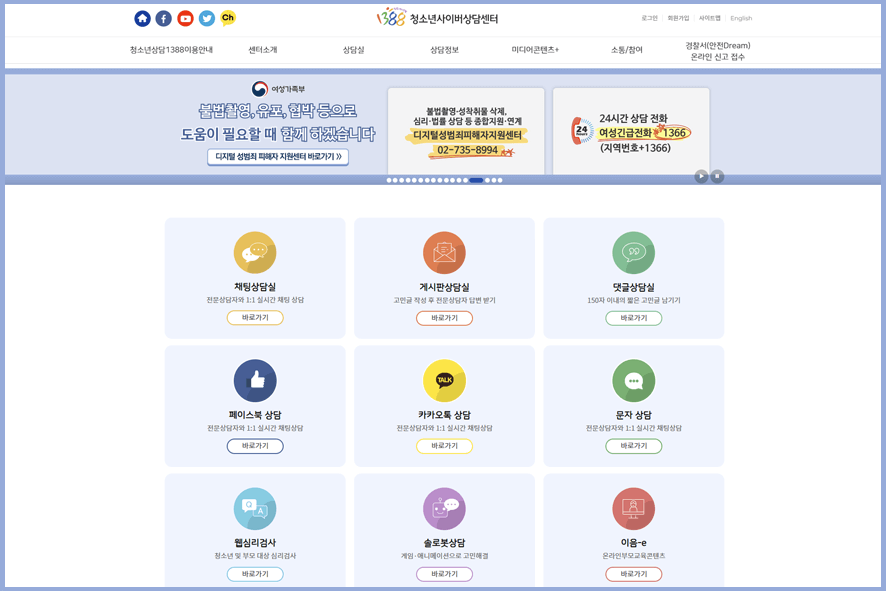Click the 24-hour phone icon in banner
Screen dimensions: 886x591
(x=582, y=131)
